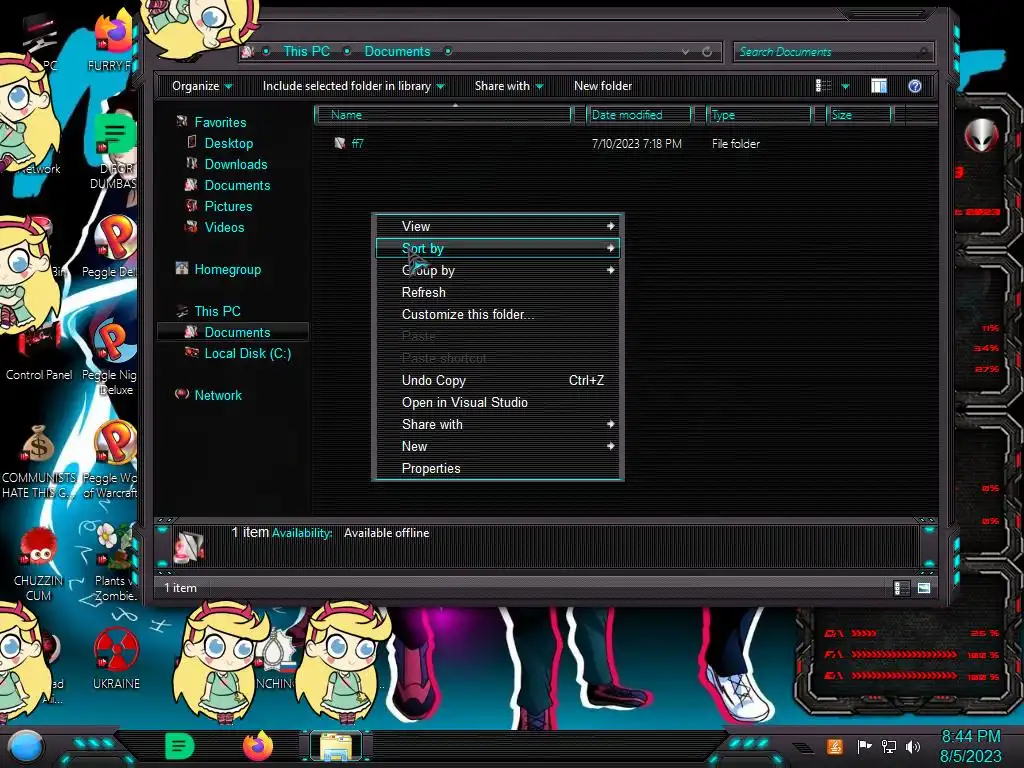The height and width of the screenshot is (768, 1024).
Task: Sort by Size column header
Action: (x=859, y=115)
